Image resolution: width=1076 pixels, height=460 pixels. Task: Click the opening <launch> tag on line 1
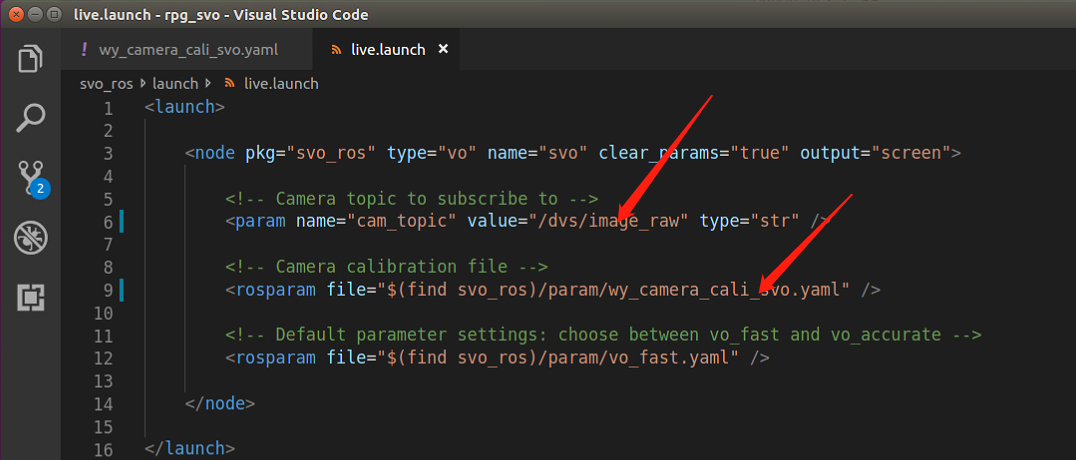pos(185,107)
